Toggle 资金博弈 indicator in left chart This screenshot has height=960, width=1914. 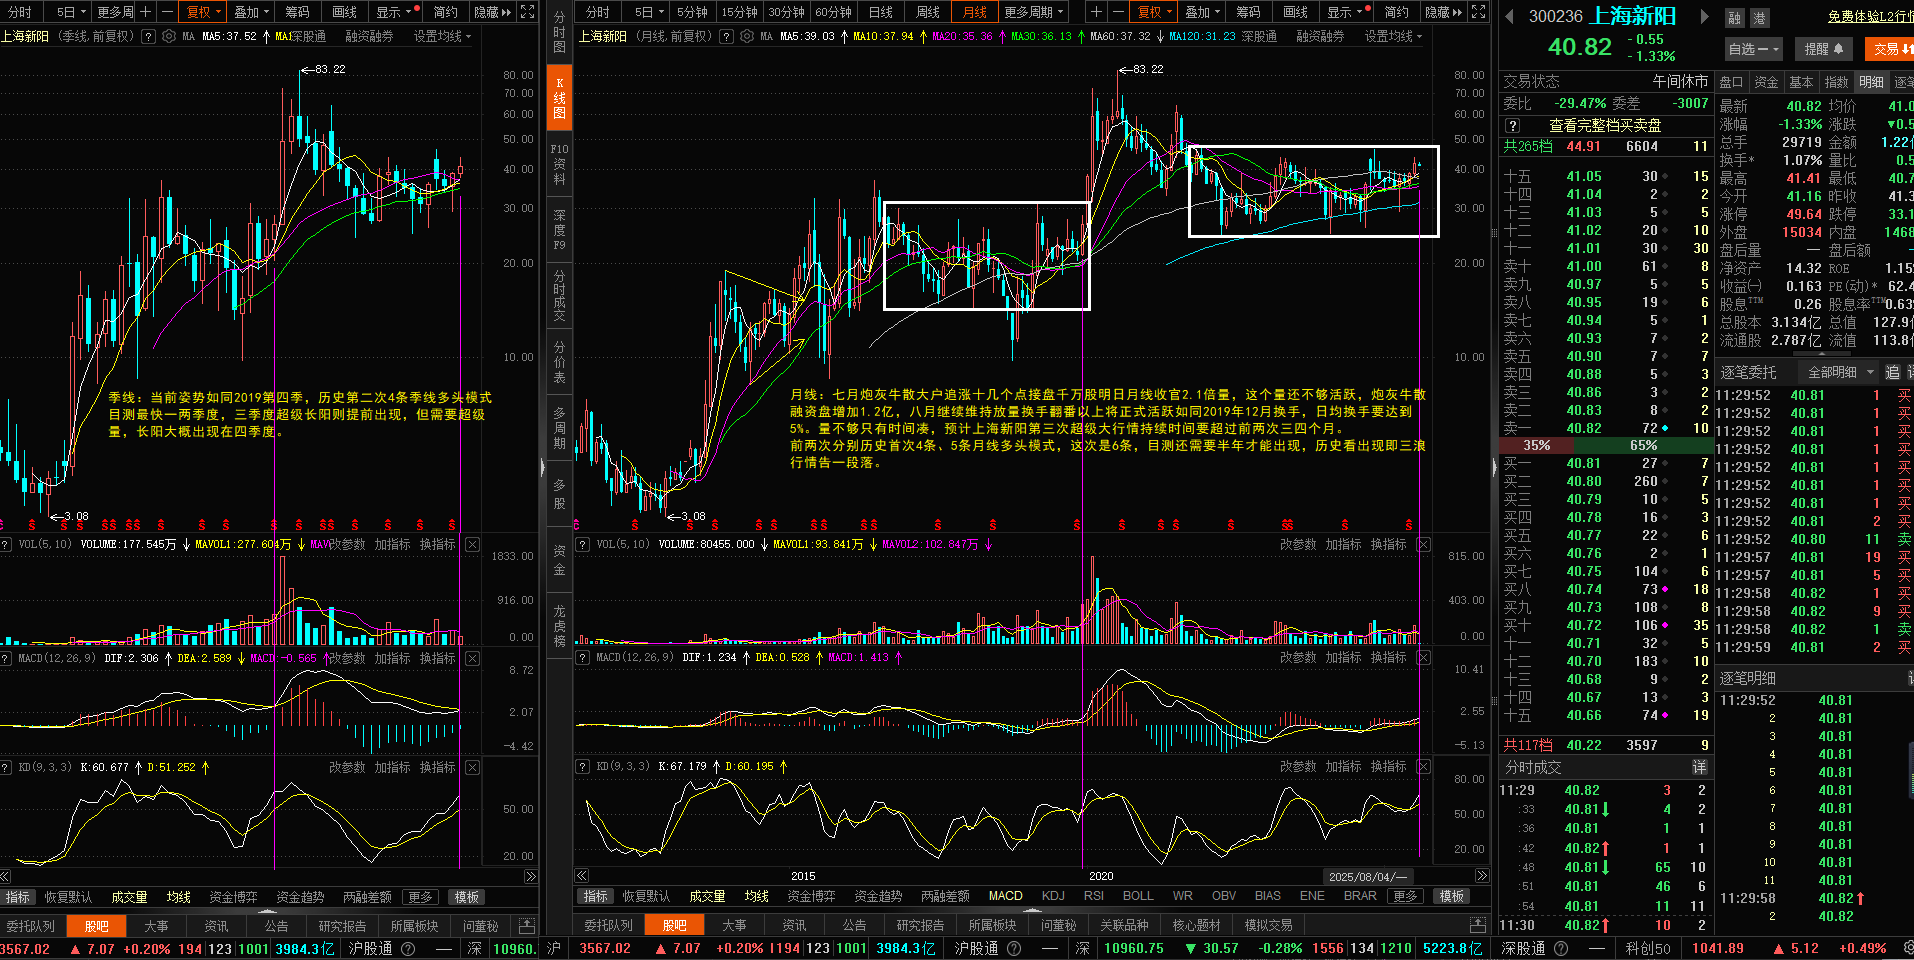click(233, 897)
